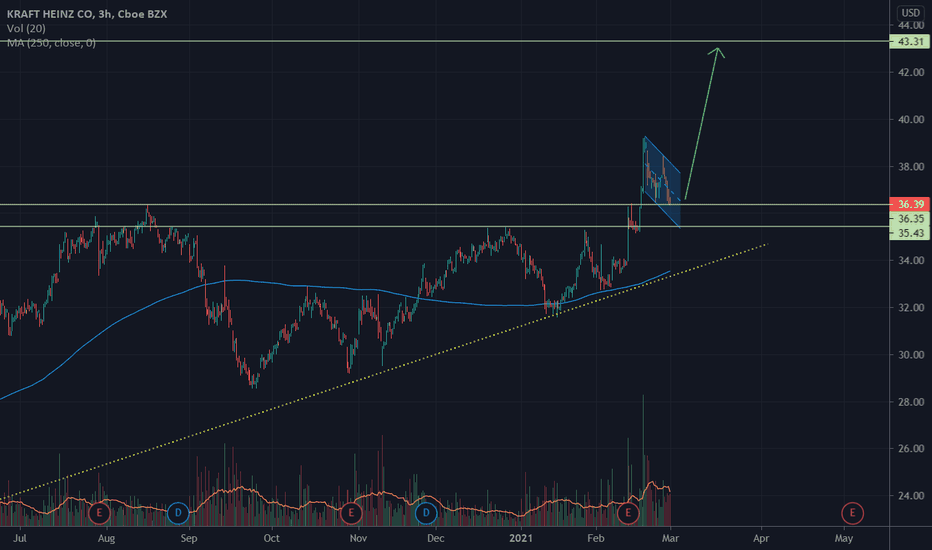Click the 40.00 price axis label
The image size is (932, 550).
[x=911, y=120]
